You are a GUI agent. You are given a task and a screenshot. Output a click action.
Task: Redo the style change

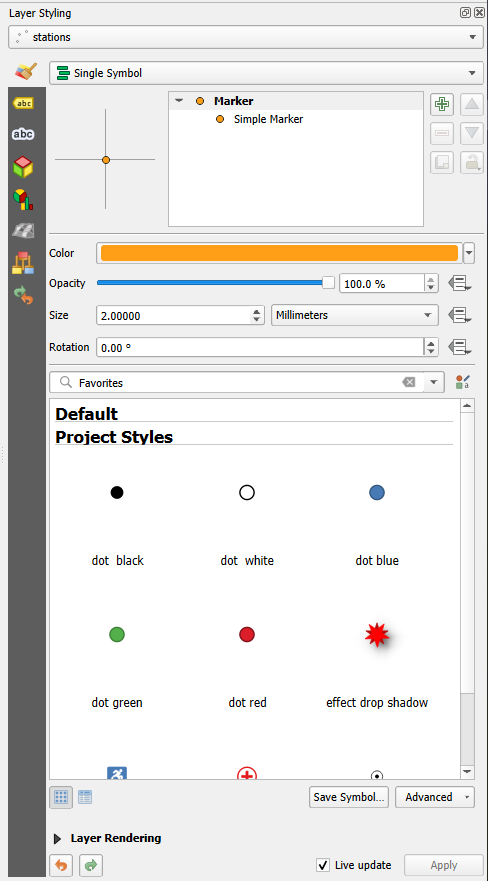tap(90, 865)
